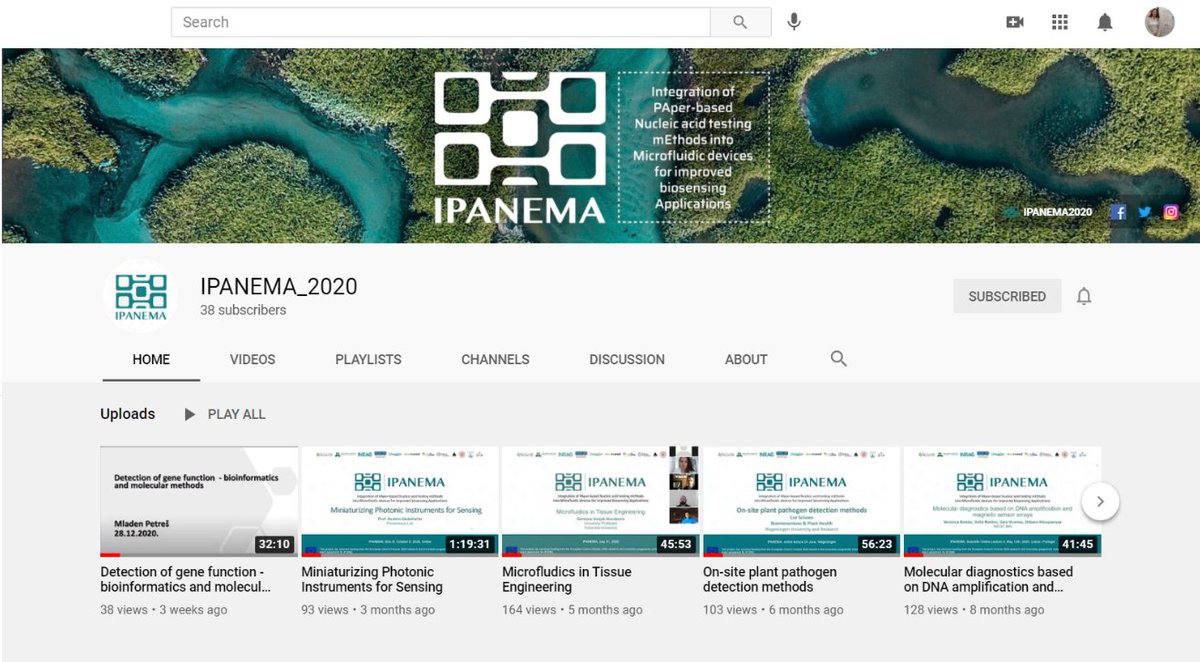Screen dimensions: 1200x662
Task: Toggle the subscription notification bell
Action: 1084,296
